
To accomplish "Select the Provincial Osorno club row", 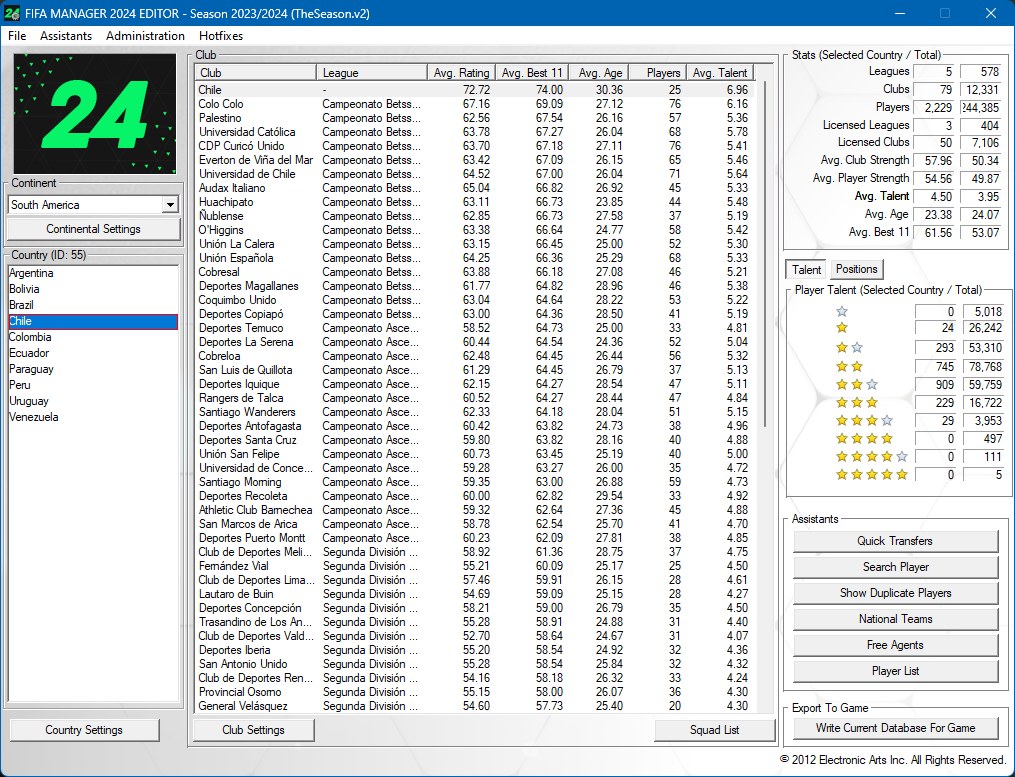I will pyautogui.click(x=474, y=692).
